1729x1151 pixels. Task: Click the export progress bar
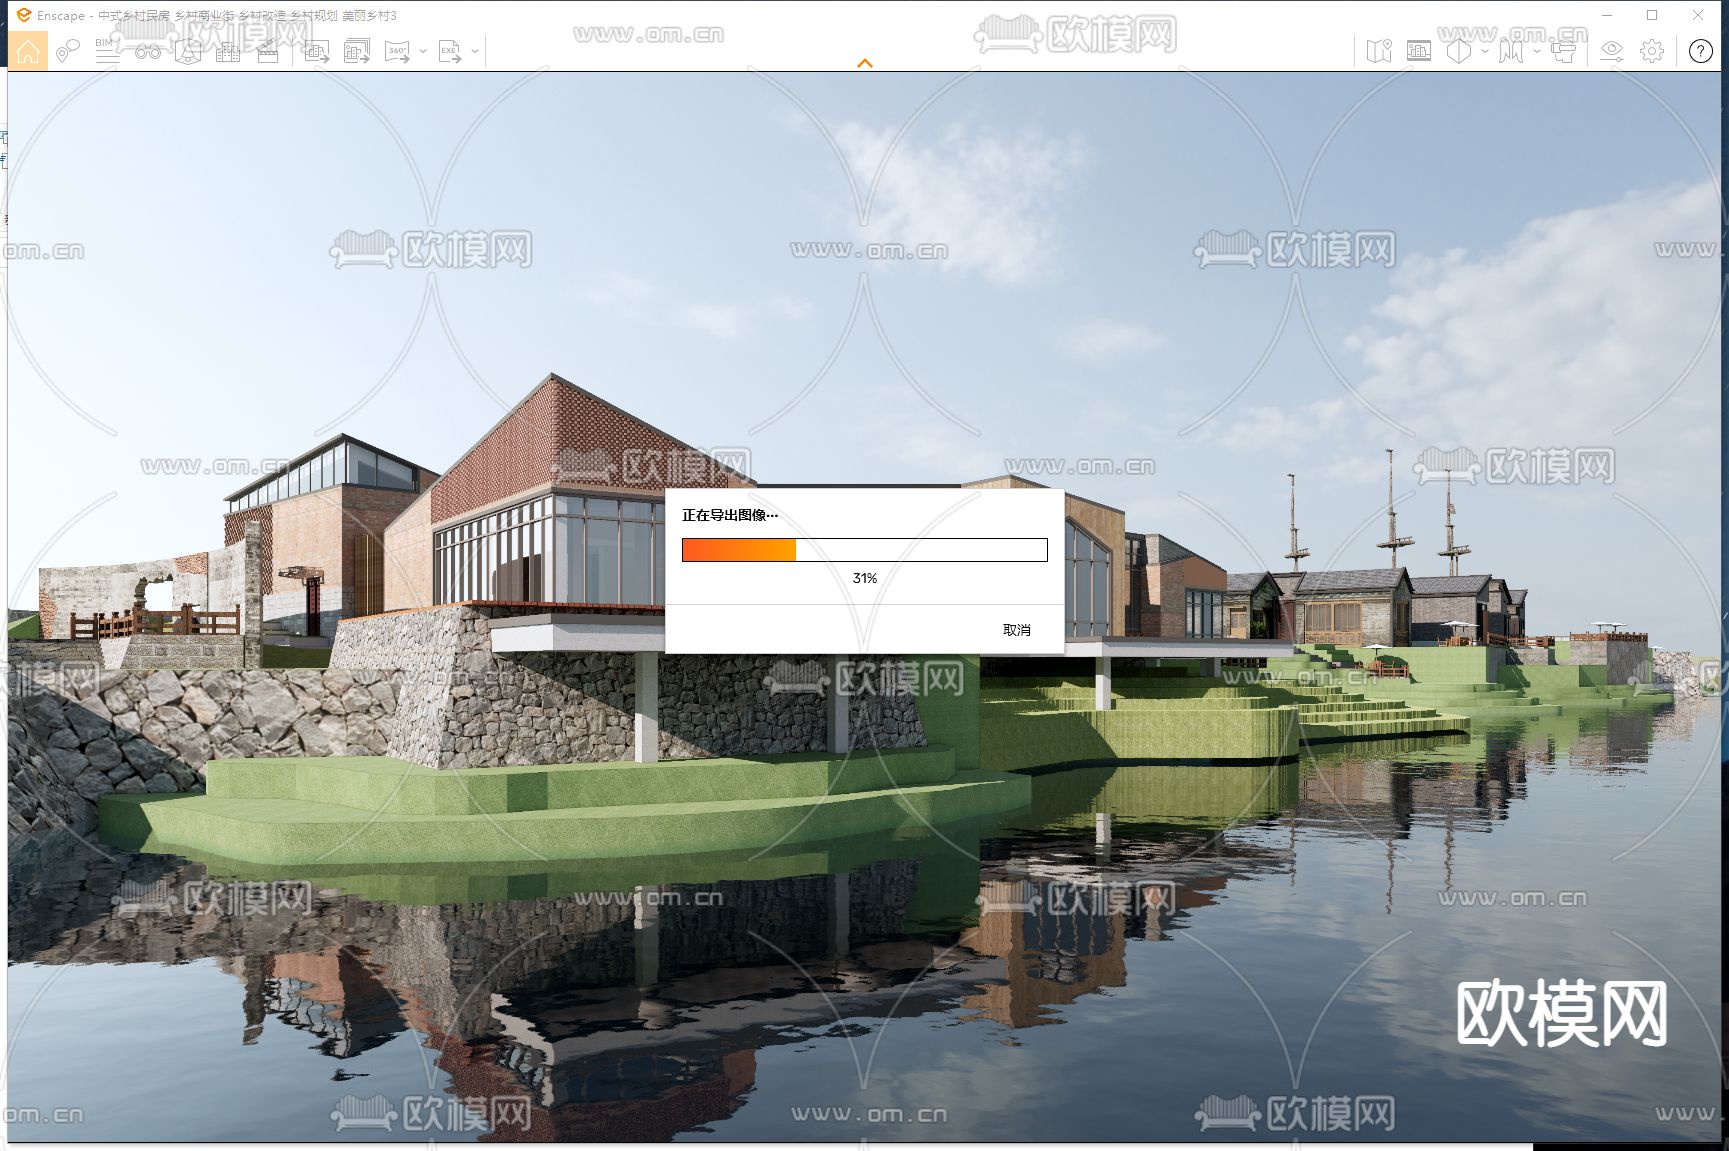pos(865,550)
